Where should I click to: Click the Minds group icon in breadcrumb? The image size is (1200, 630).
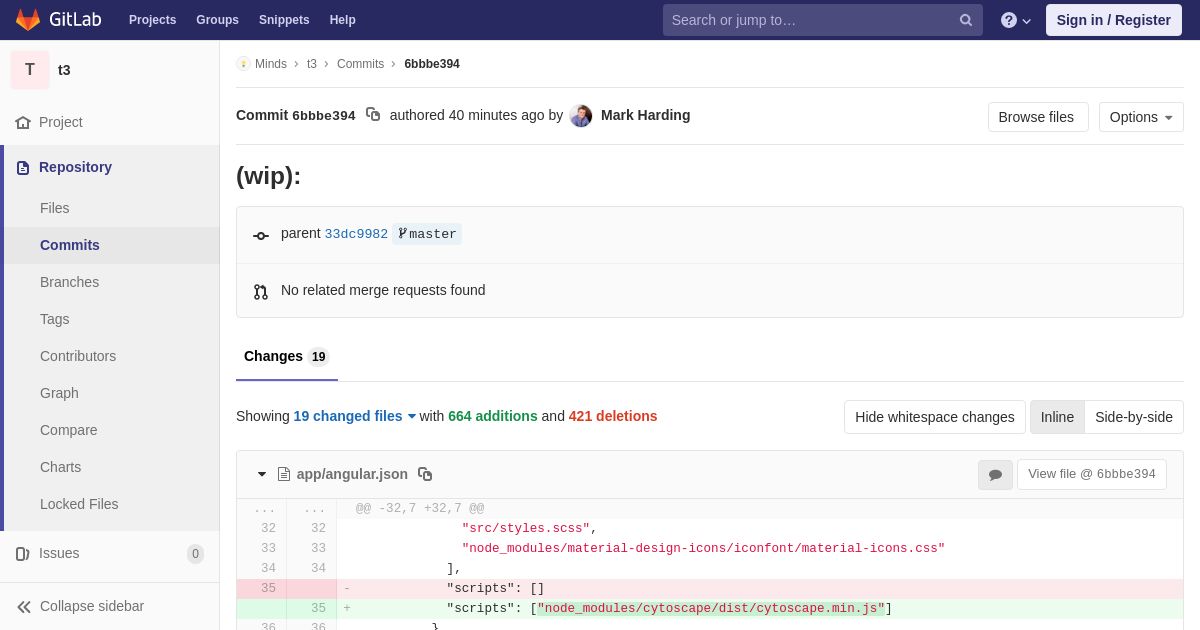(x=243, y=64)
